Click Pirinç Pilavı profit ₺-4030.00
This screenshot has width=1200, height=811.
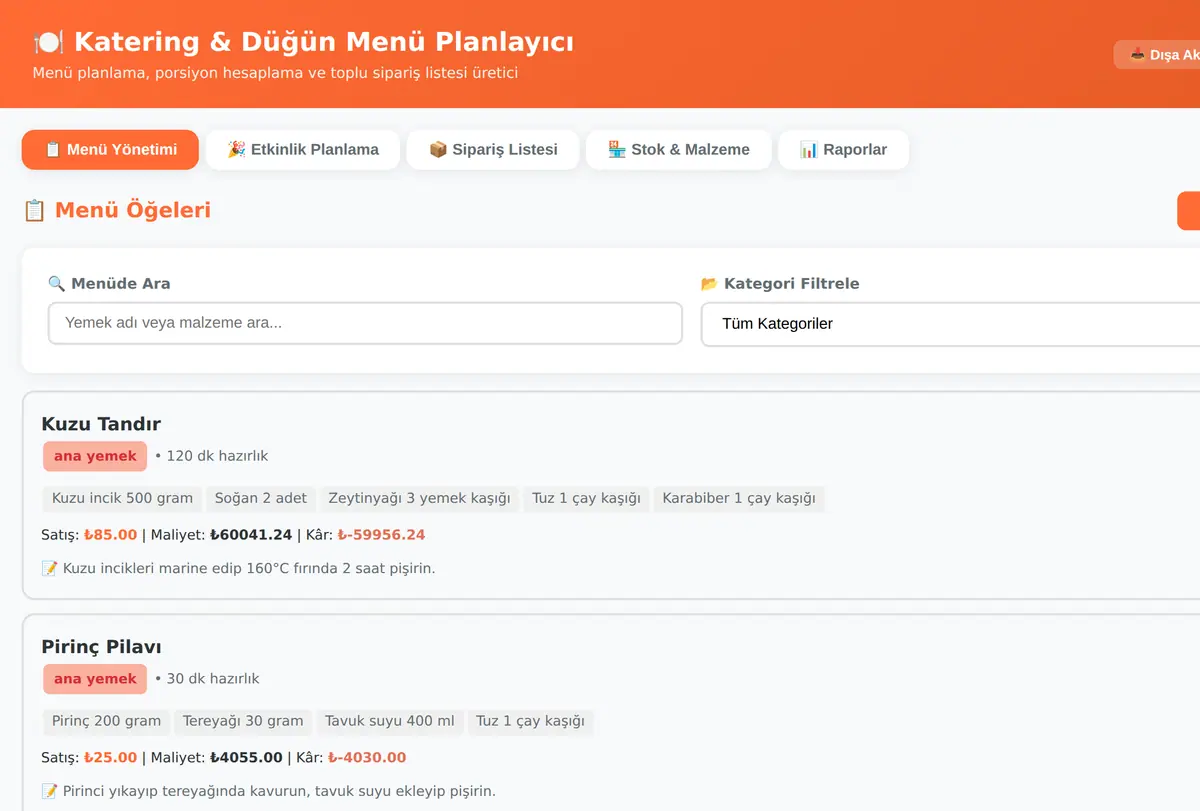click(367, 758)
